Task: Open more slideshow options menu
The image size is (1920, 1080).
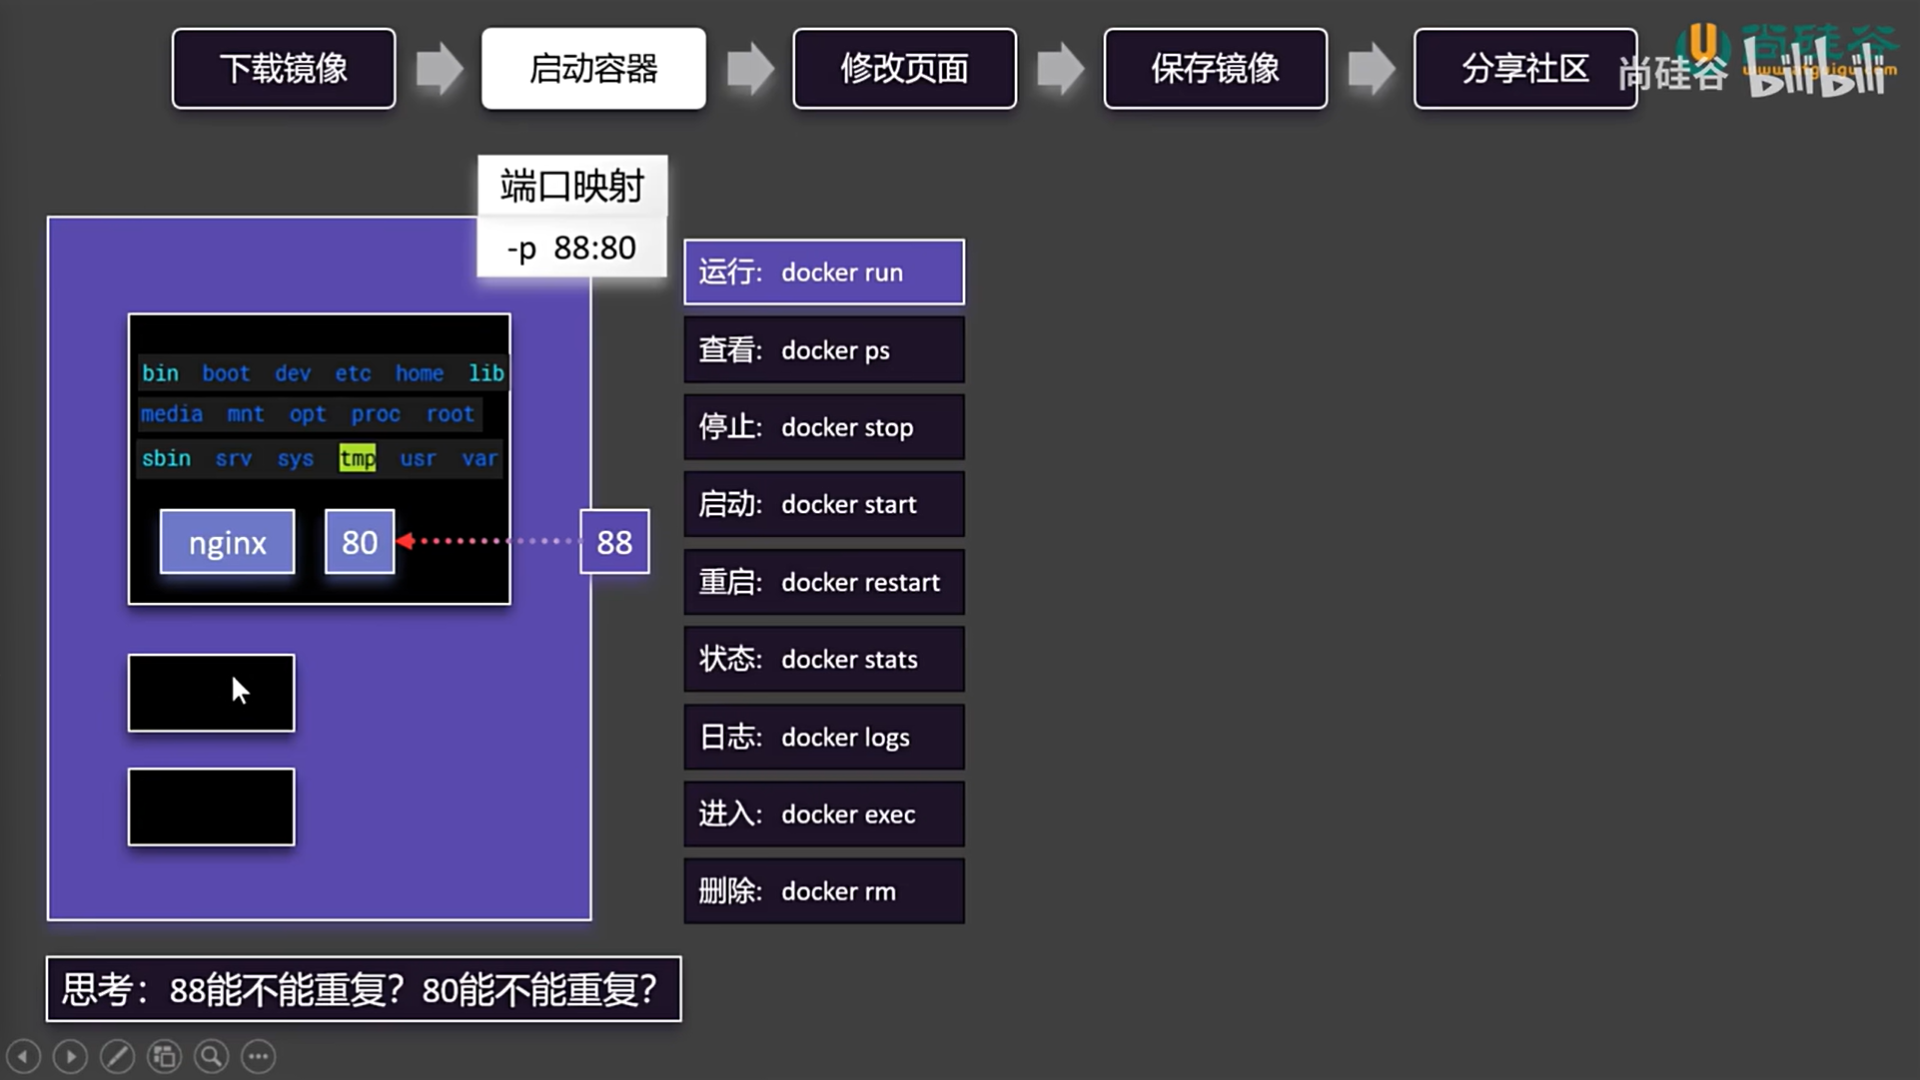Action: pyautogui.click(x=258, y=1056)
